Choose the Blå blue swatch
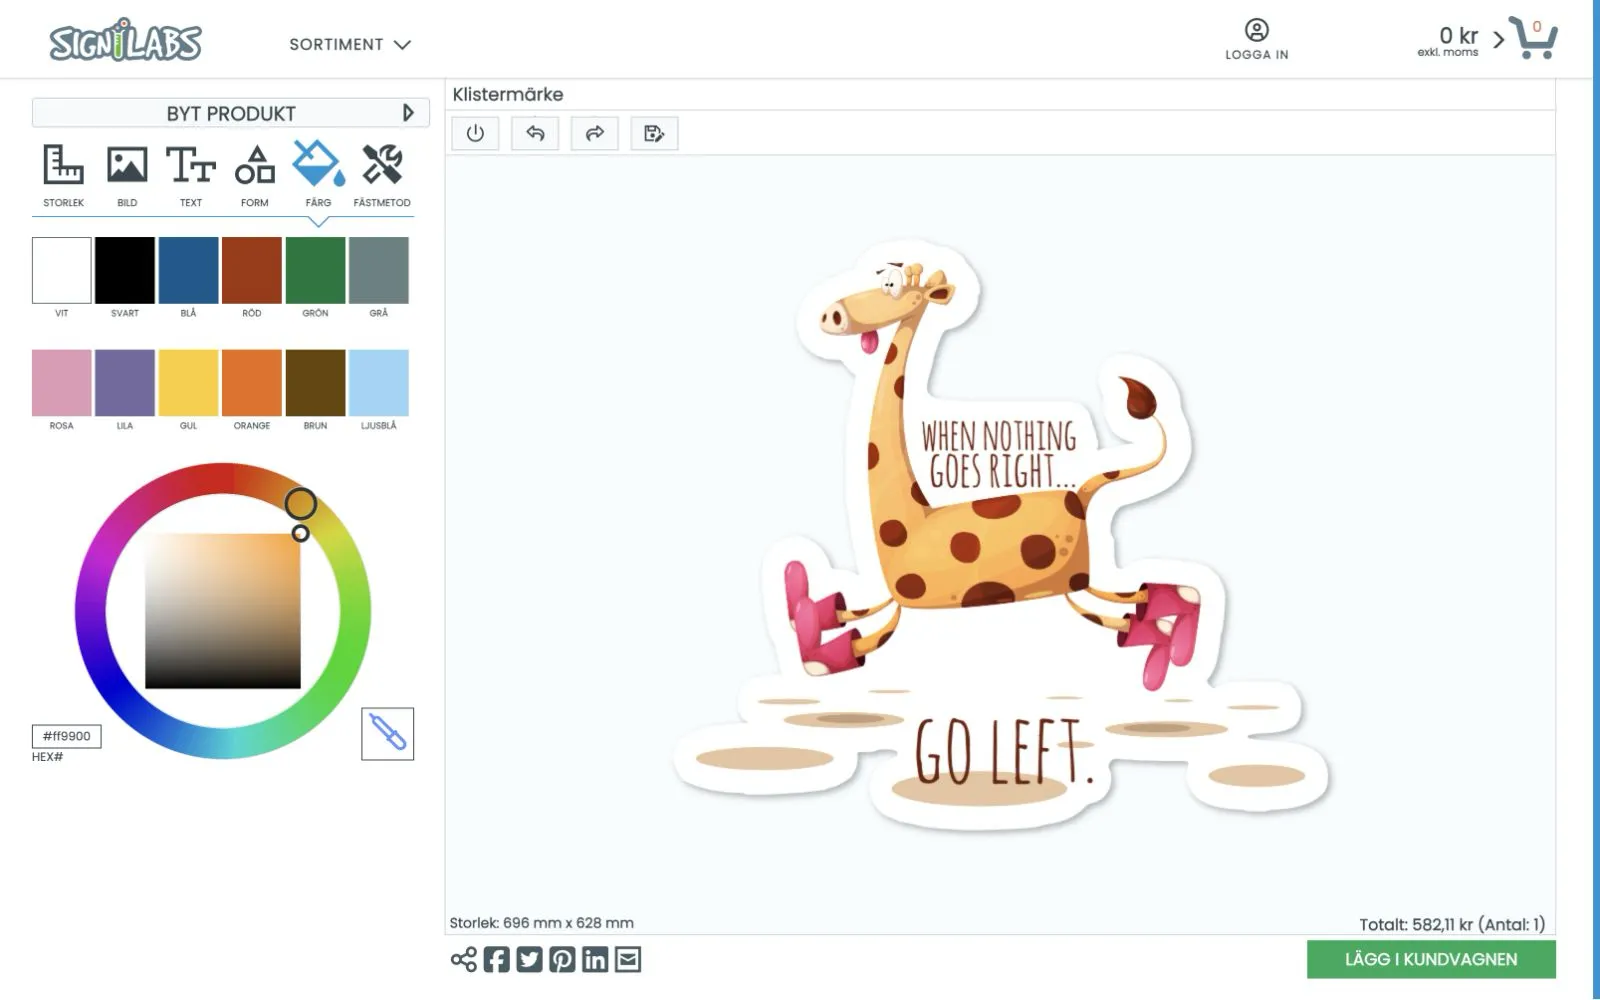 pyautogui.click(x=188, y=270)
